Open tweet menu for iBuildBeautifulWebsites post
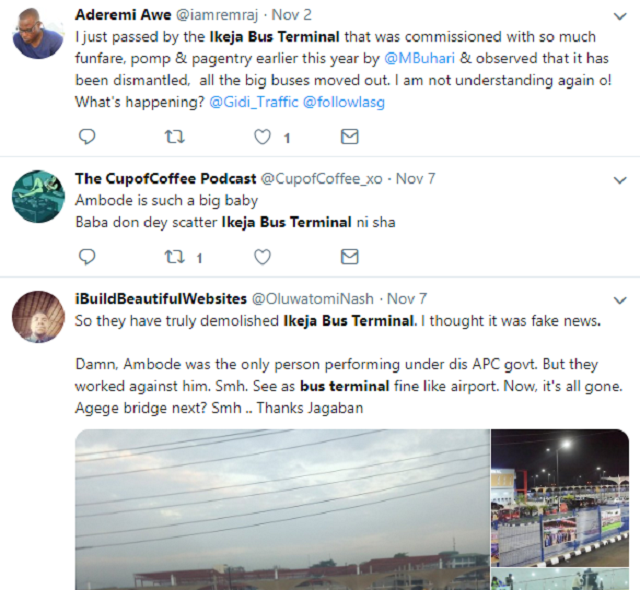Viewport: 640px width, 590px height. tap(617, 299)
